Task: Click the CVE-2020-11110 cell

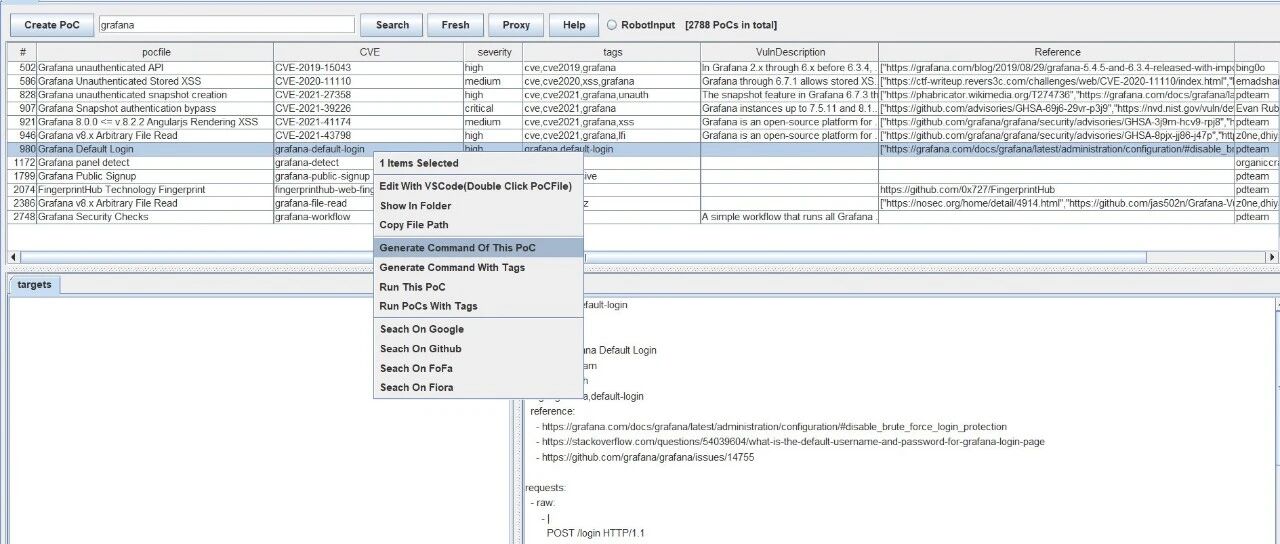Action: [368, 81]
